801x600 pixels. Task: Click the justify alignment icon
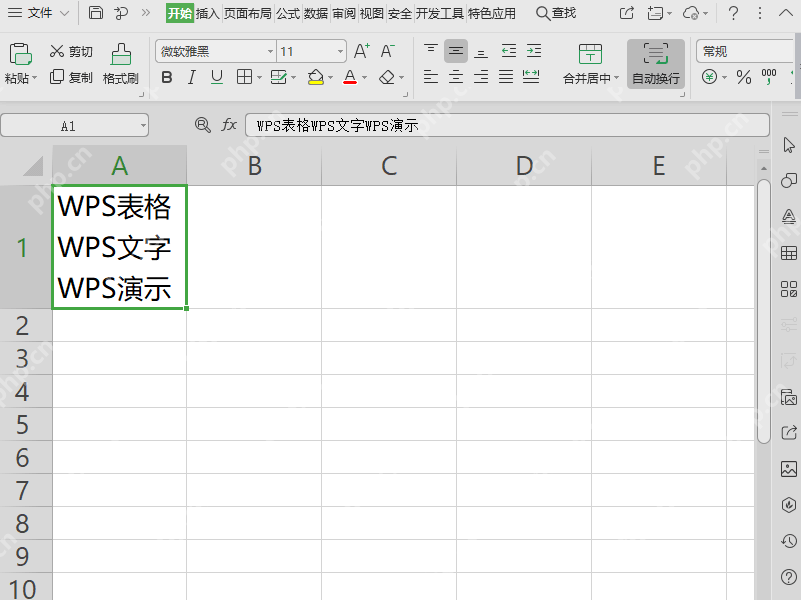506,77
